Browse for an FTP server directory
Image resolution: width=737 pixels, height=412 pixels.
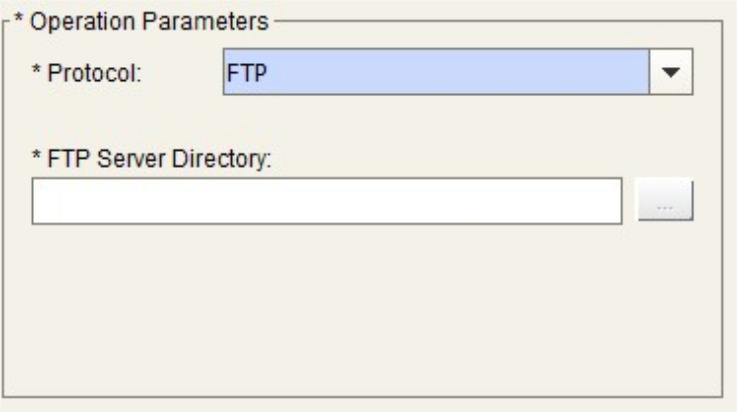666,203
